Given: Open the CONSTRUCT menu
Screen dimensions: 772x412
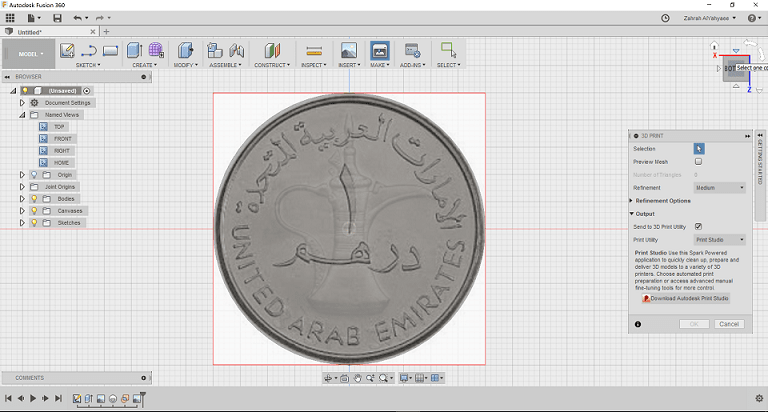Looking at the screenshot, I should [x=272, y=65].
